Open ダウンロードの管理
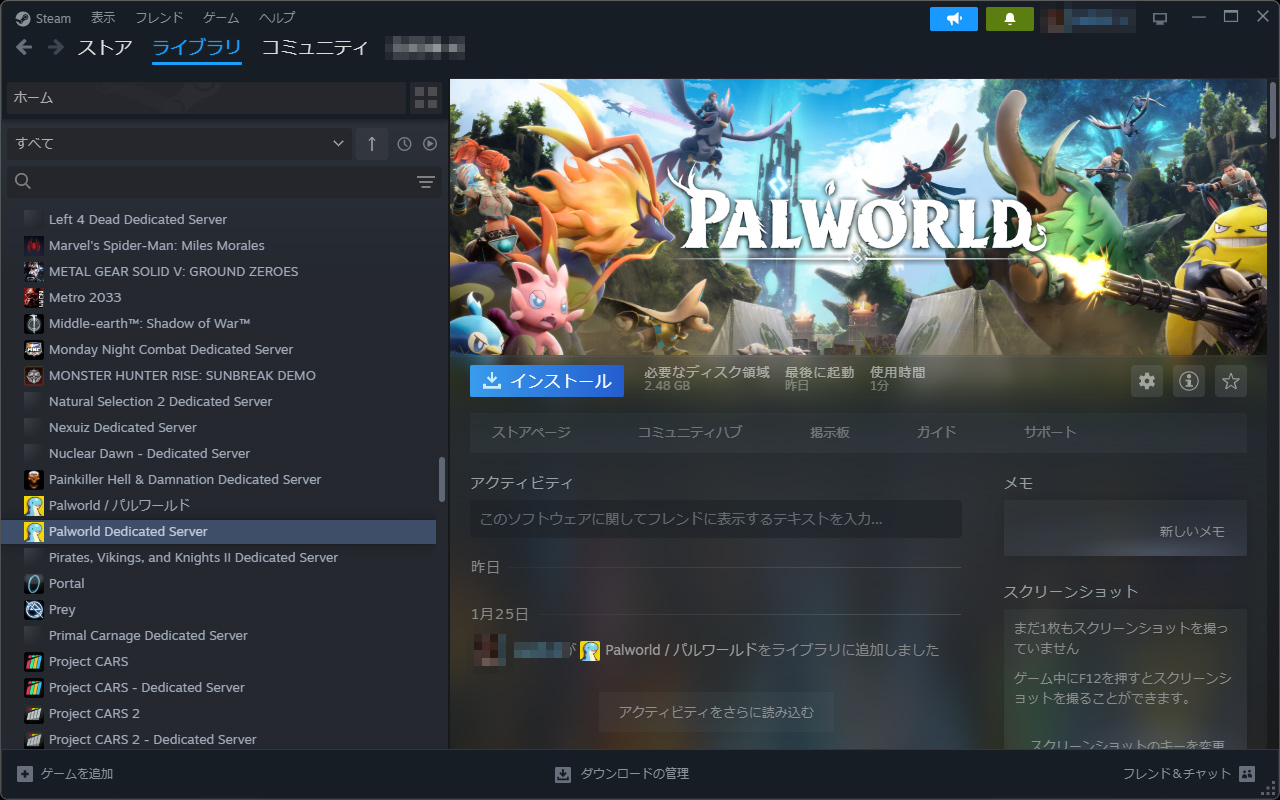This screenshot has width=1280, height=800. (x=622, y=774)
